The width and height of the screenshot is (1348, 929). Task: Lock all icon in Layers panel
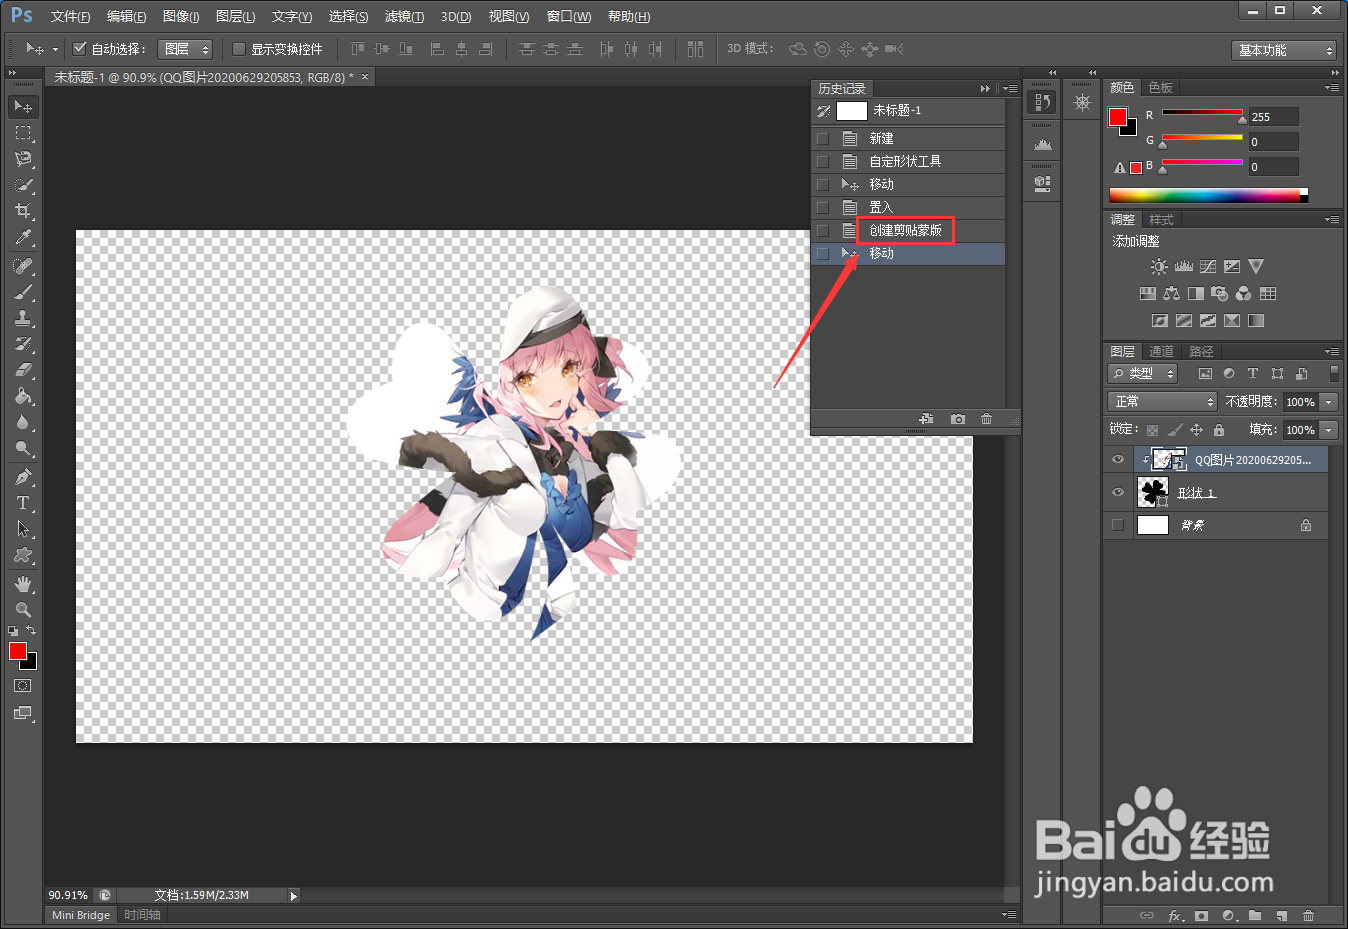(1218, 430)
